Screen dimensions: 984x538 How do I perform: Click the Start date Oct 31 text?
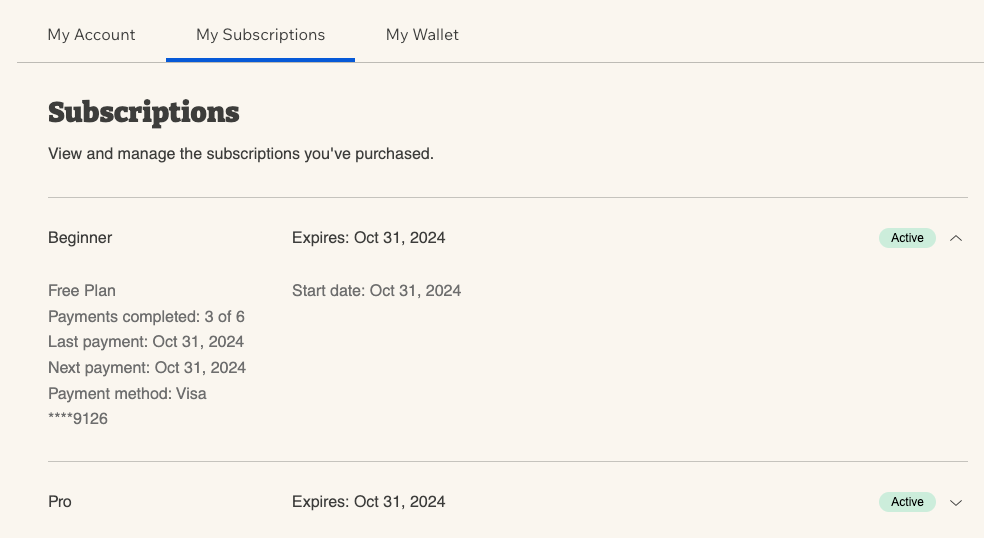point(377,291)
